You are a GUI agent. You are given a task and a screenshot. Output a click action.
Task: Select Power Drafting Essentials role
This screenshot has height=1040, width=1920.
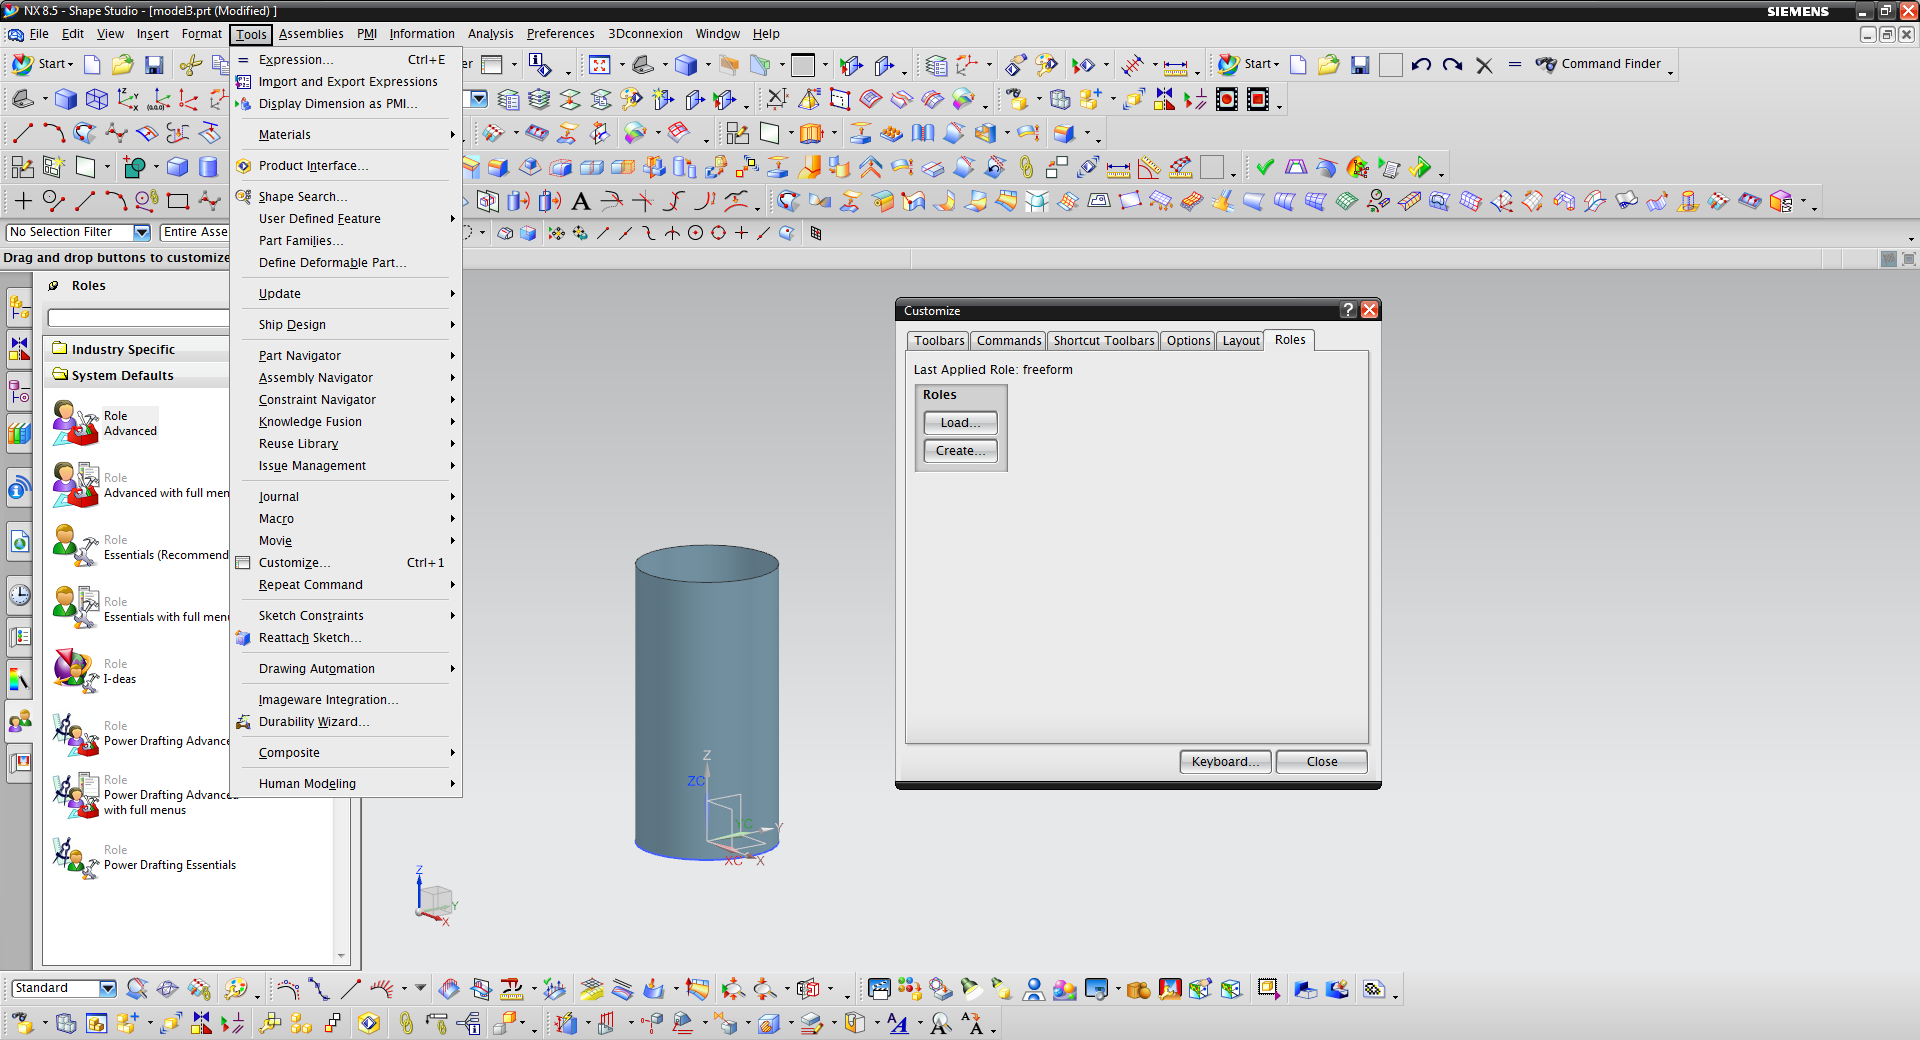tap(145, 858)
